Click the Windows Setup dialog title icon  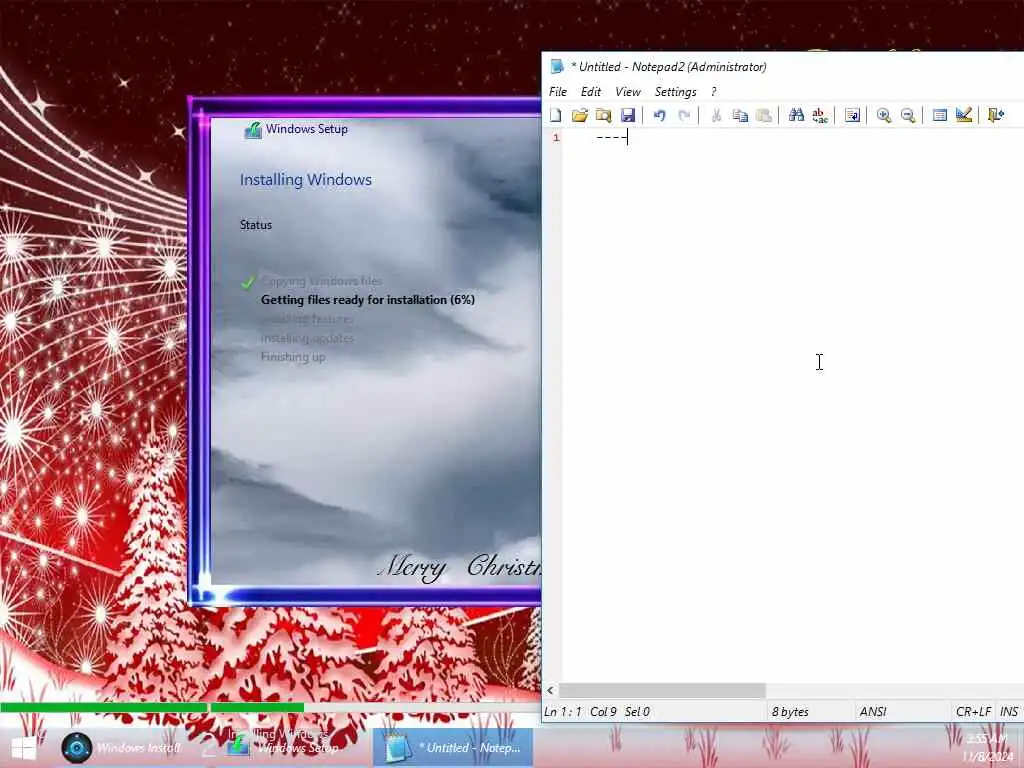253,130
